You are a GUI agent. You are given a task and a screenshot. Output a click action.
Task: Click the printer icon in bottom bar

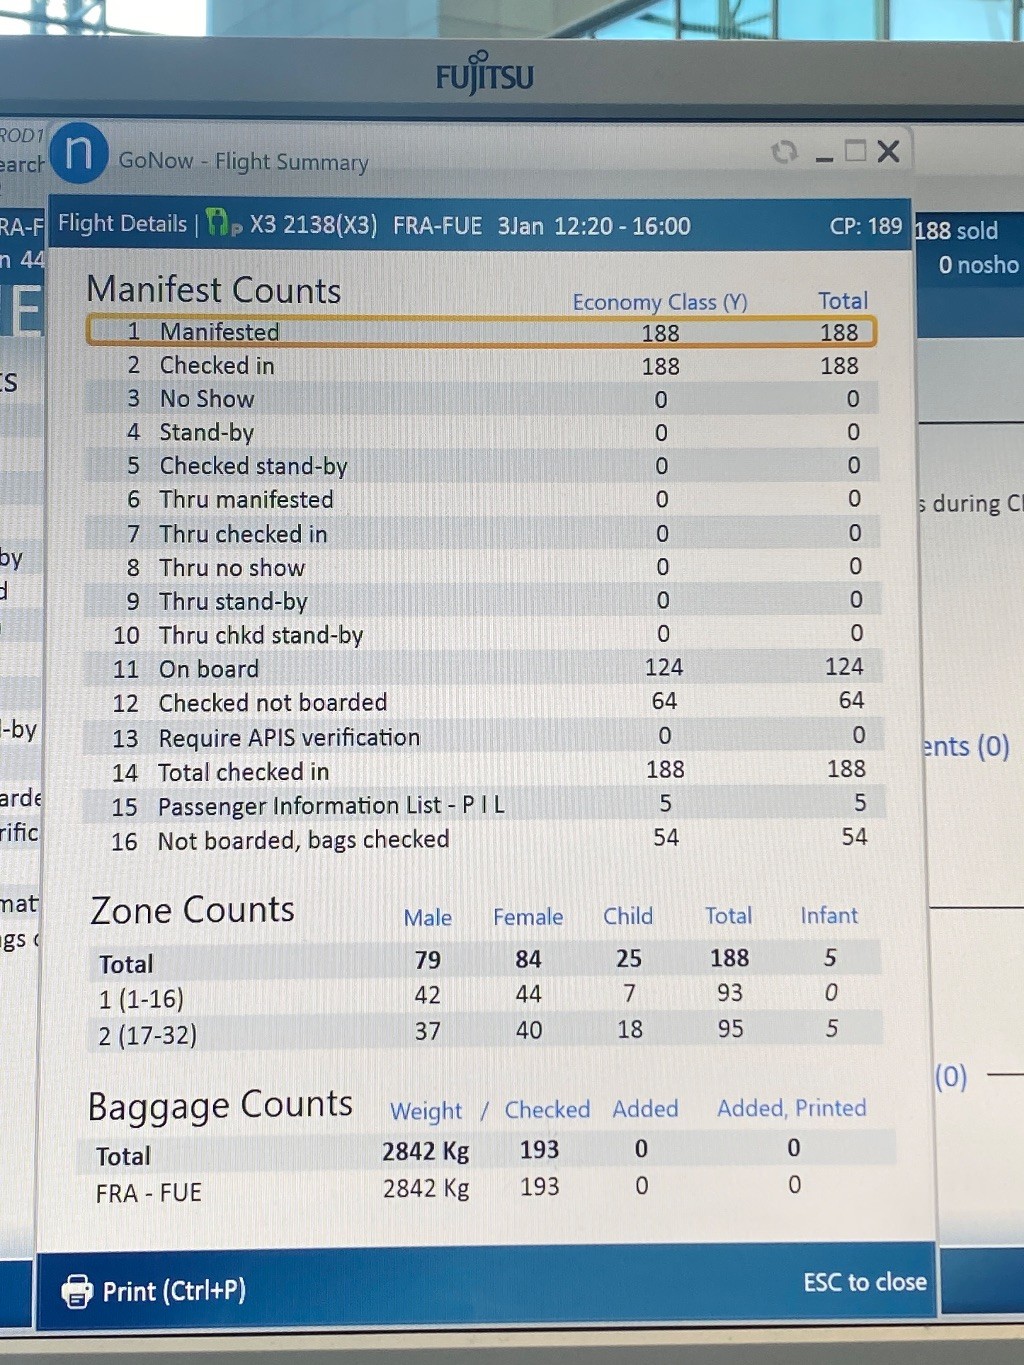[77, 1291]
